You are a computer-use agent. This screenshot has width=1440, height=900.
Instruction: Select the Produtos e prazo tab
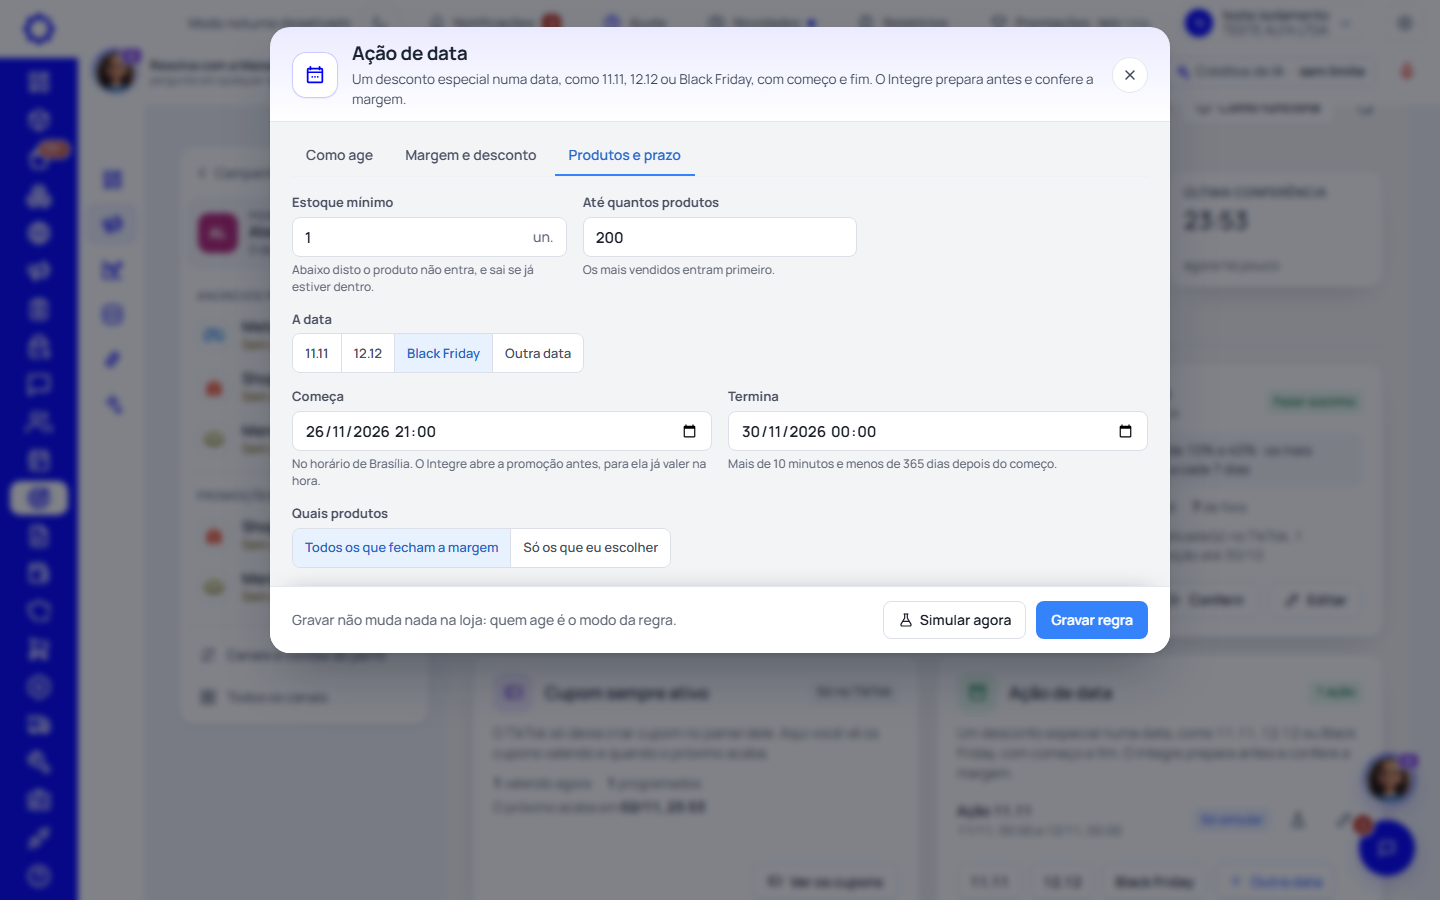pyautogui.click(x=625, y=155)
